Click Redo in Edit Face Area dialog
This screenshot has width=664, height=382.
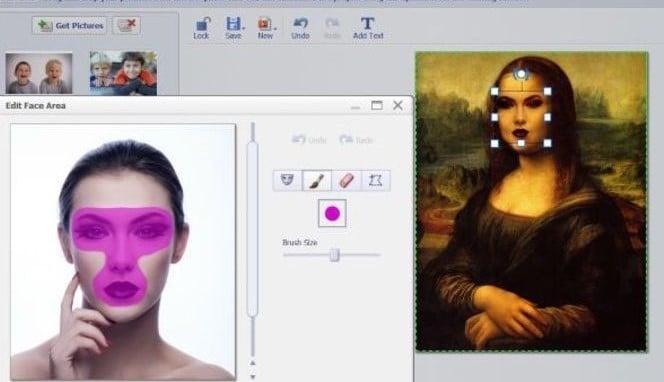tap(356, 140)
